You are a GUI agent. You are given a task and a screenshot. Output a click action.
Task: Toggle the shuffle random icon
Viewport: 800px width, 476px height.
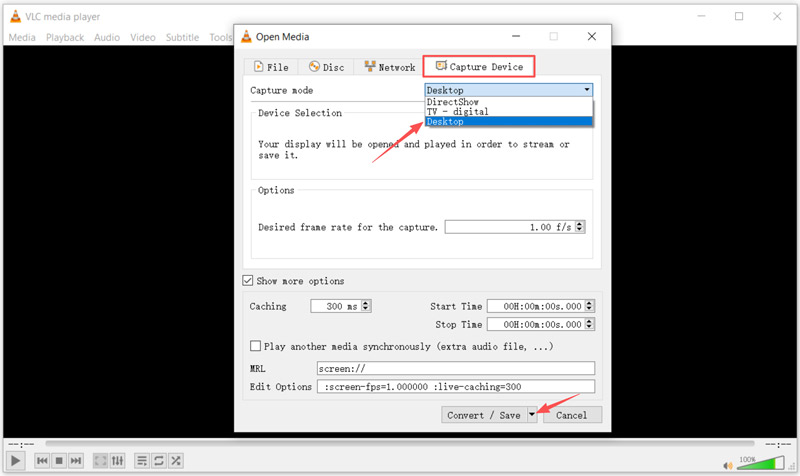(x=176, y=461)
